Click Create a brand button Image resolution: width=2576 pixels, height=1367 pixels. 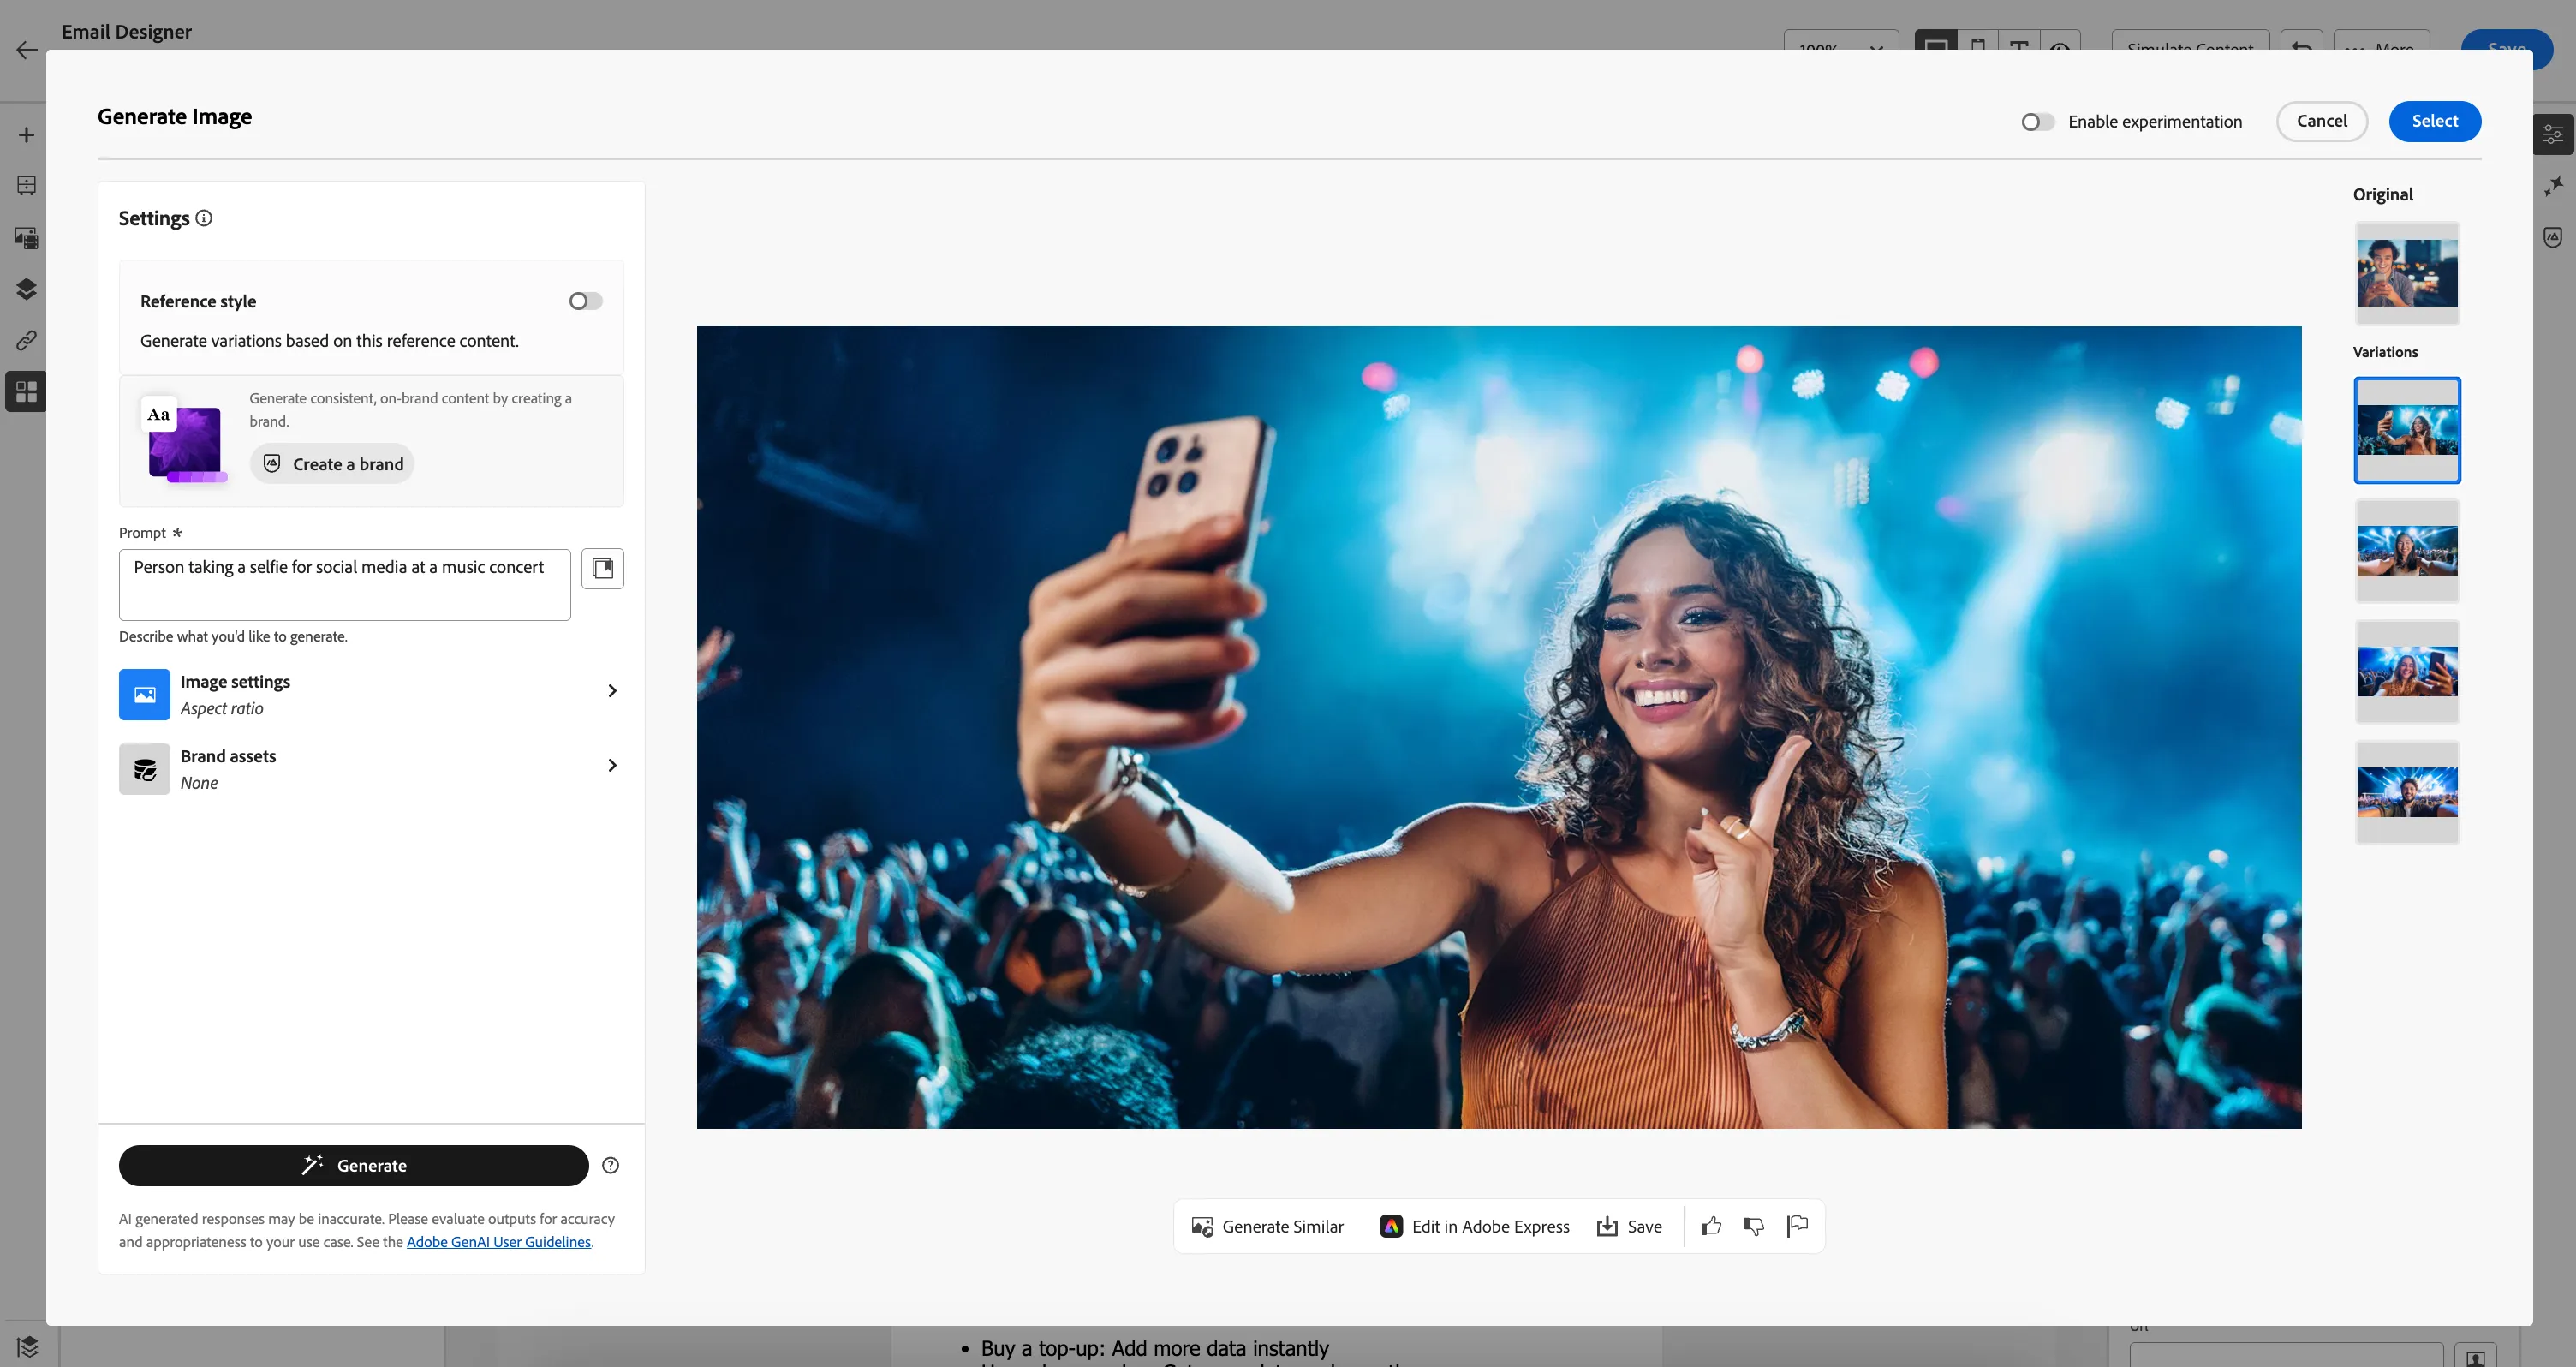pos(332,464)
